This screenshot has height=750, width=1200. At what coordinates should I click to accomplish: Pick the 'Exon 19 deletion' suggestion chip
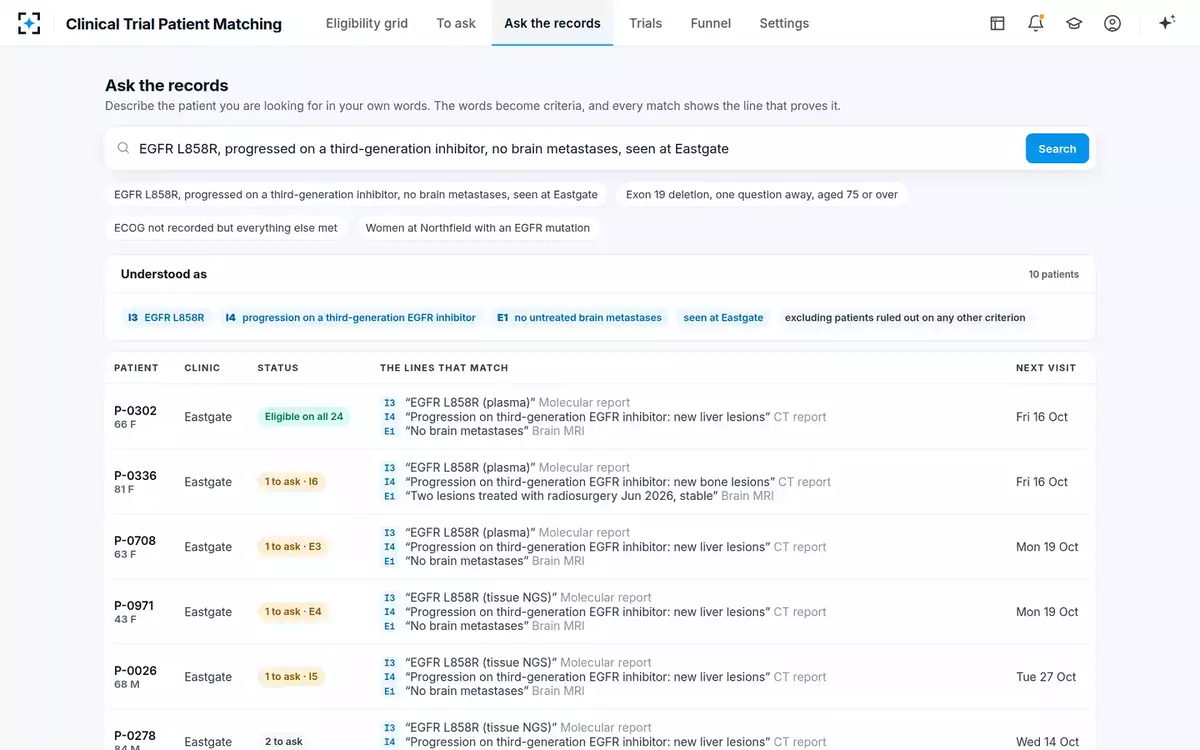pyautogui.click(x=762, y=195)
